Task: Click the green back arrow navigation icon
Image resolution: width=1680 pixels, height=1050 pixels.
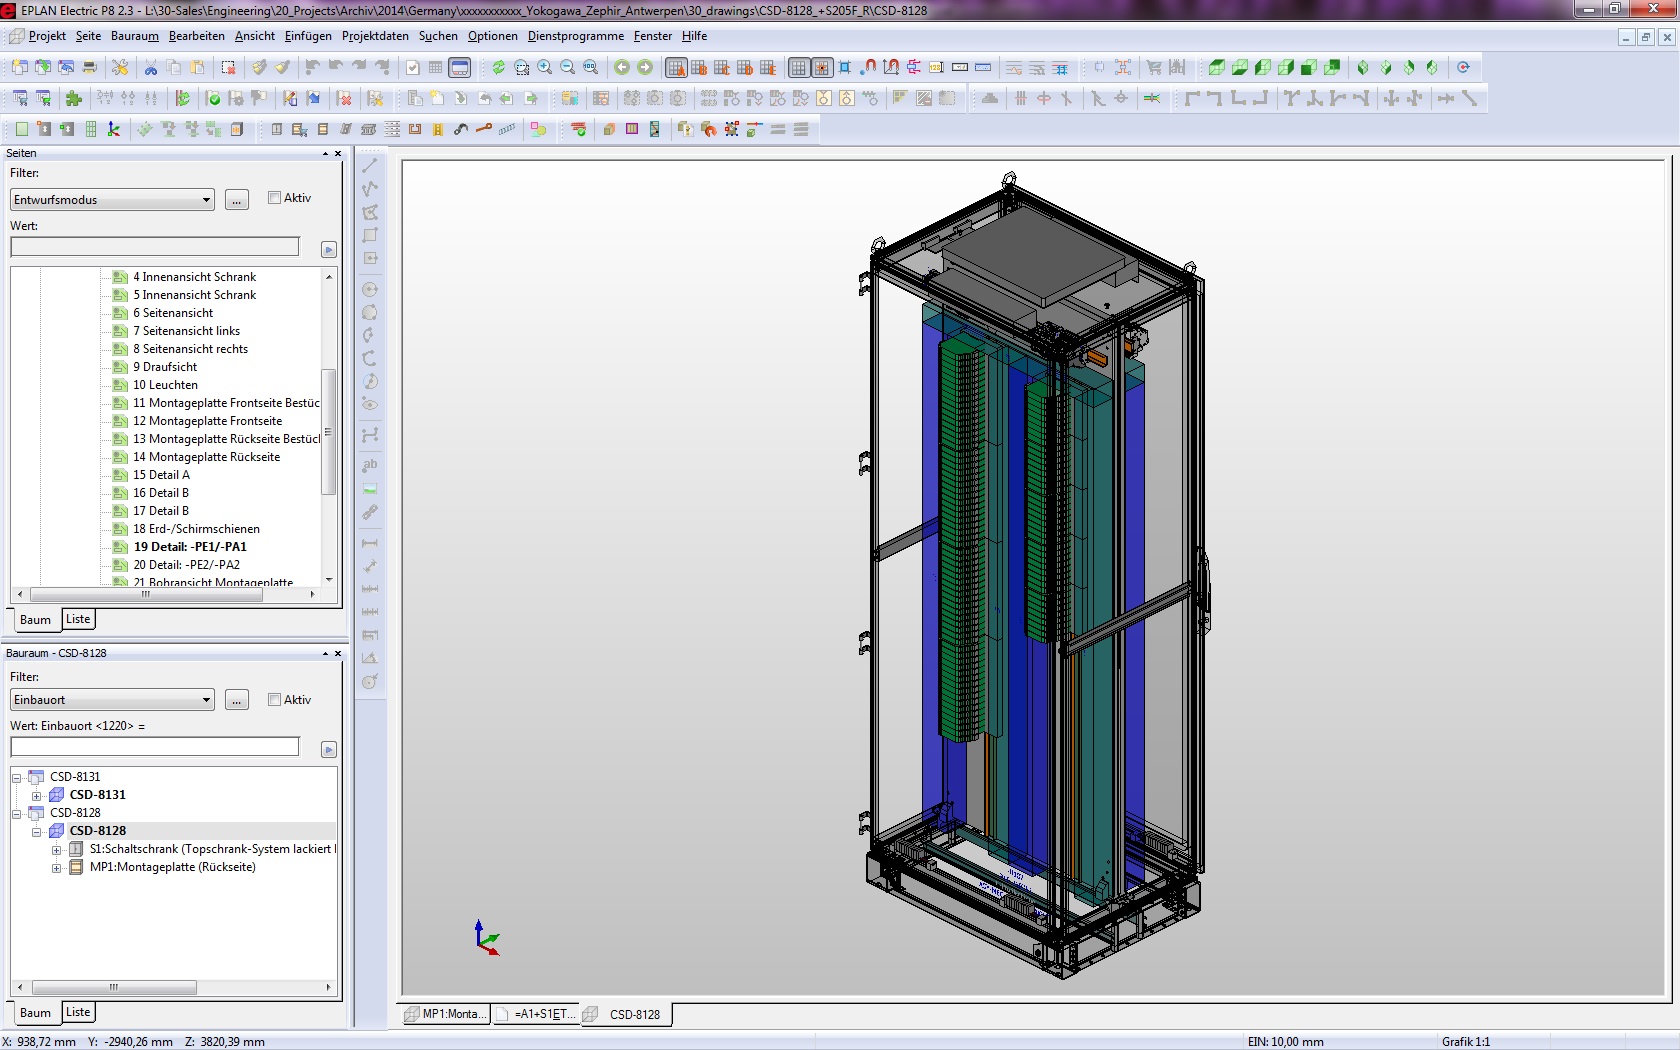Action: (x=621, y=68)
